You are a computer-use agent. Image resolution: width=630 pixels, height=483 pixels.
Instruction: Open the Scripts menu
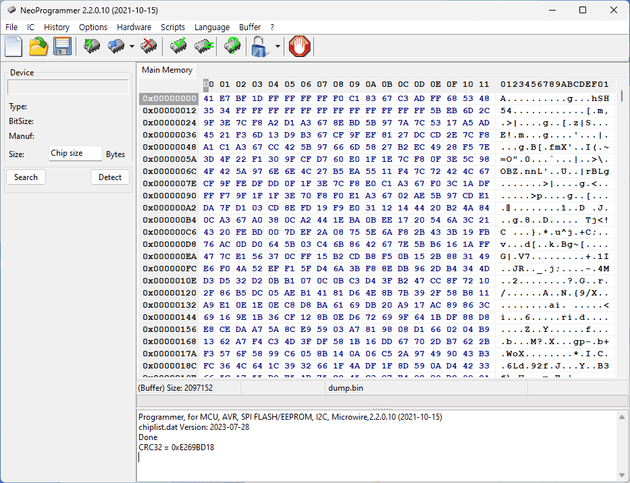172,27
